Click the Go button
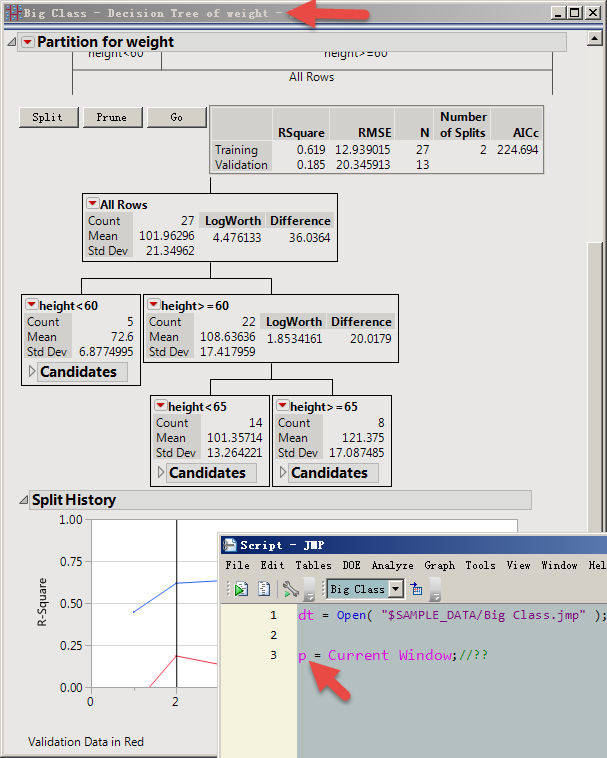Screen dimensions: 607x758 [x=176, y=117]
